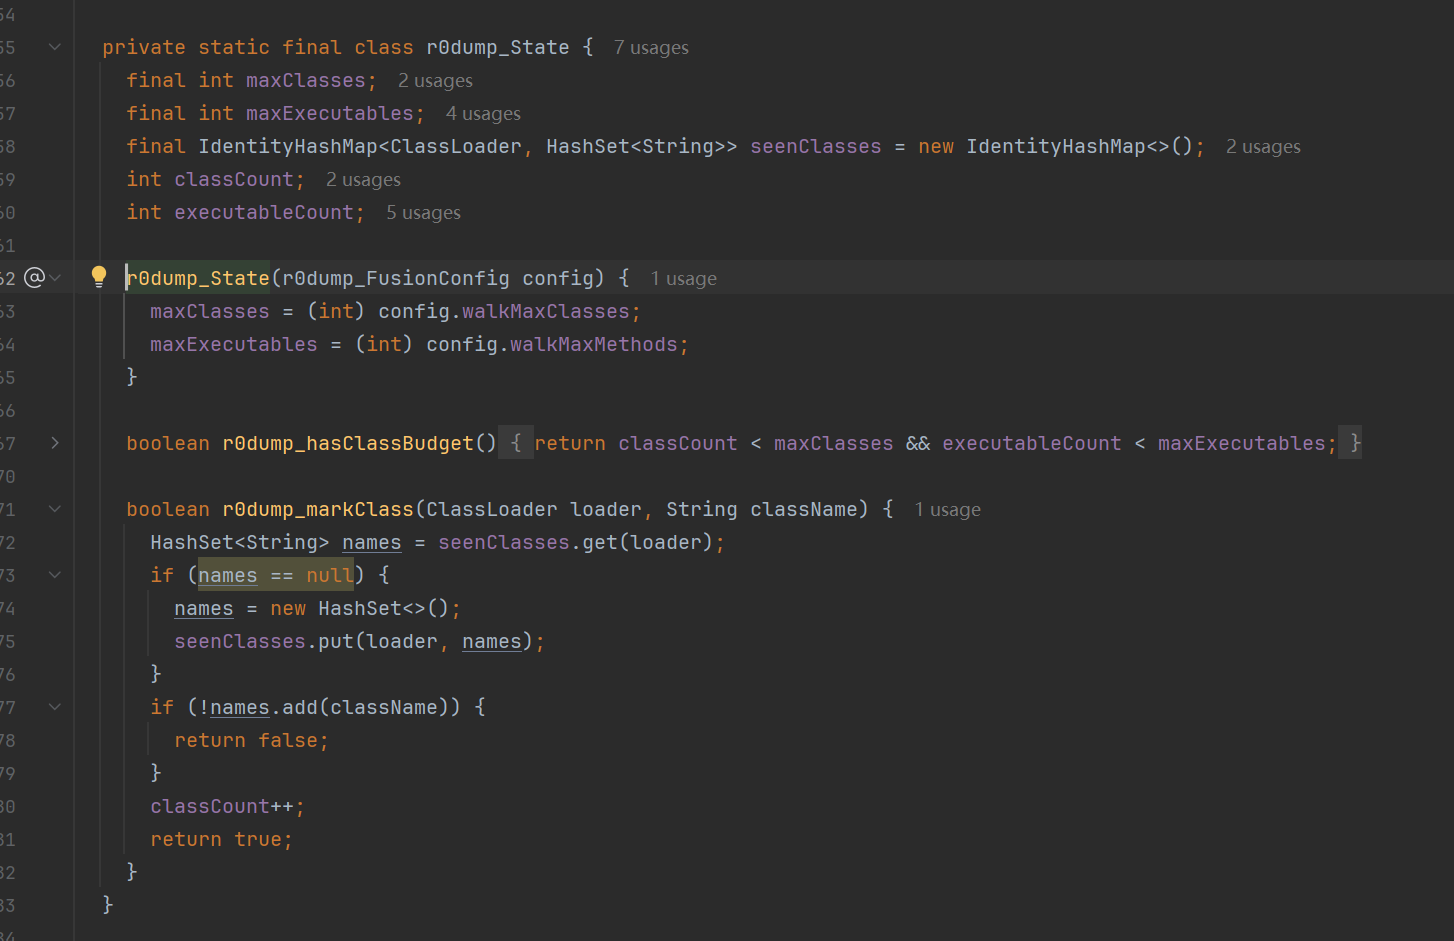Click the r0dump_State constructor name

[x=198, y=278]
